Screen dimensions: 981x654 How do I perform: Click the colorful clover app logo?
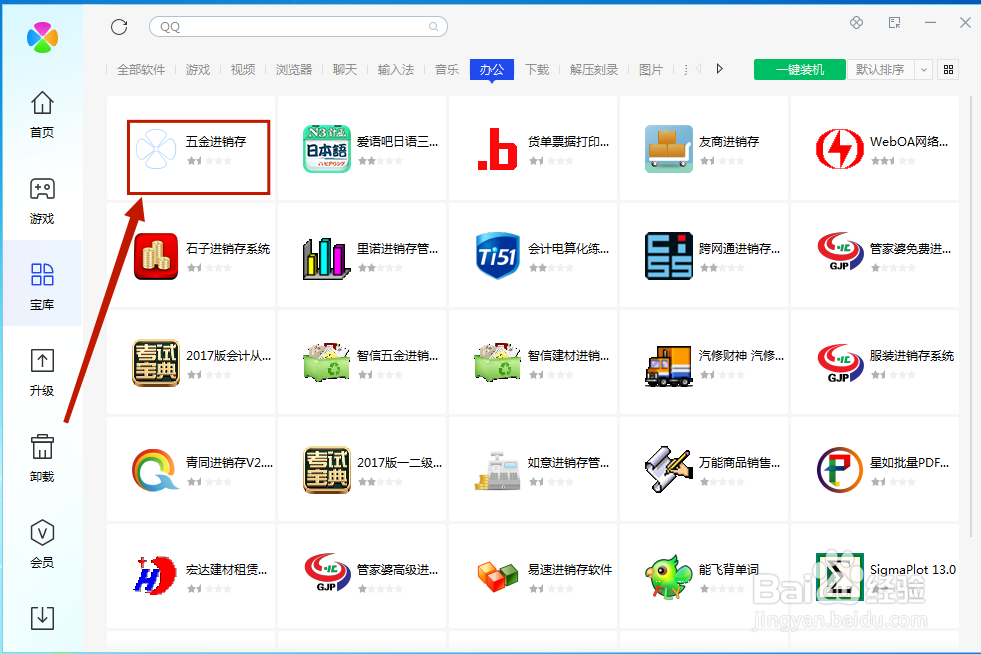click(43, 38)
